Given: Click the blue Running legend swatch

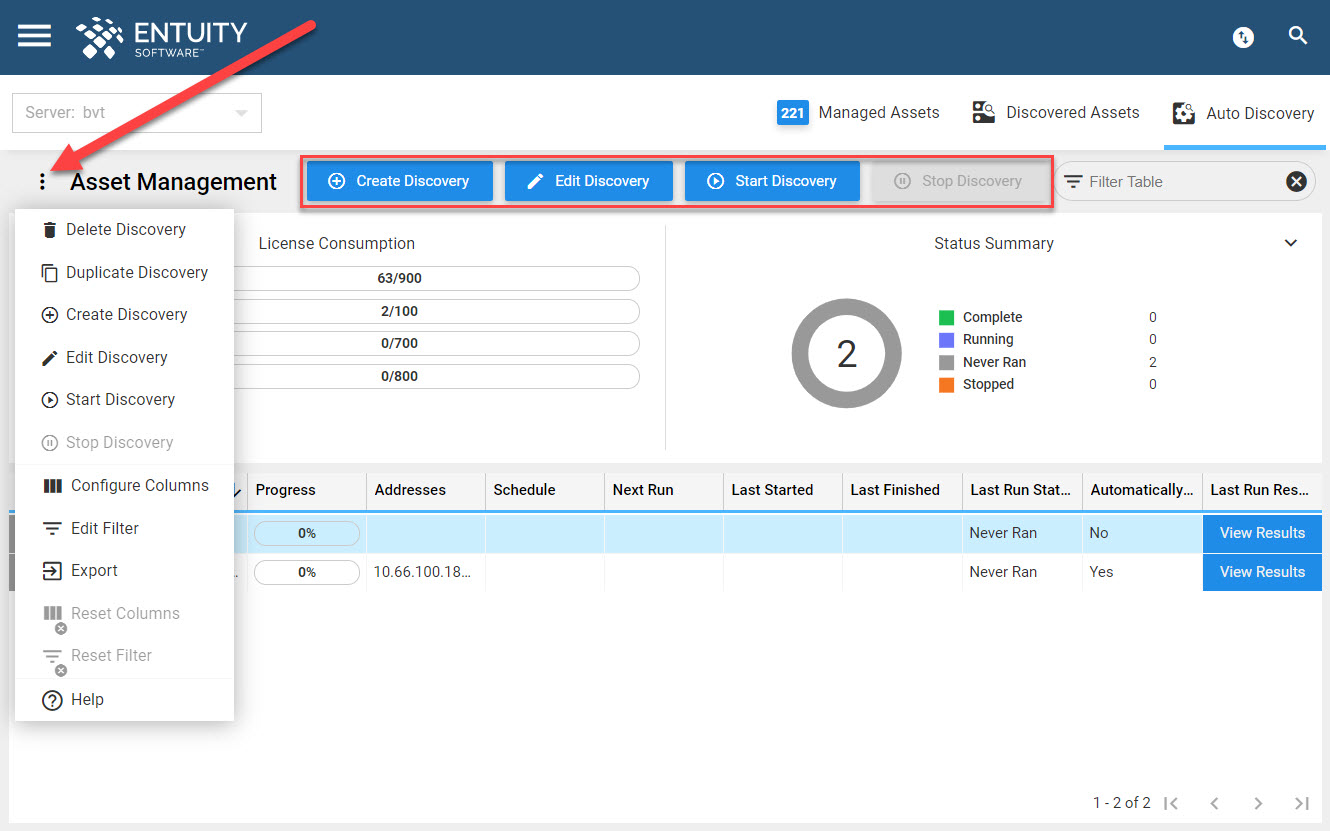Looking at the screenshot, I should (x=946, y=340).
